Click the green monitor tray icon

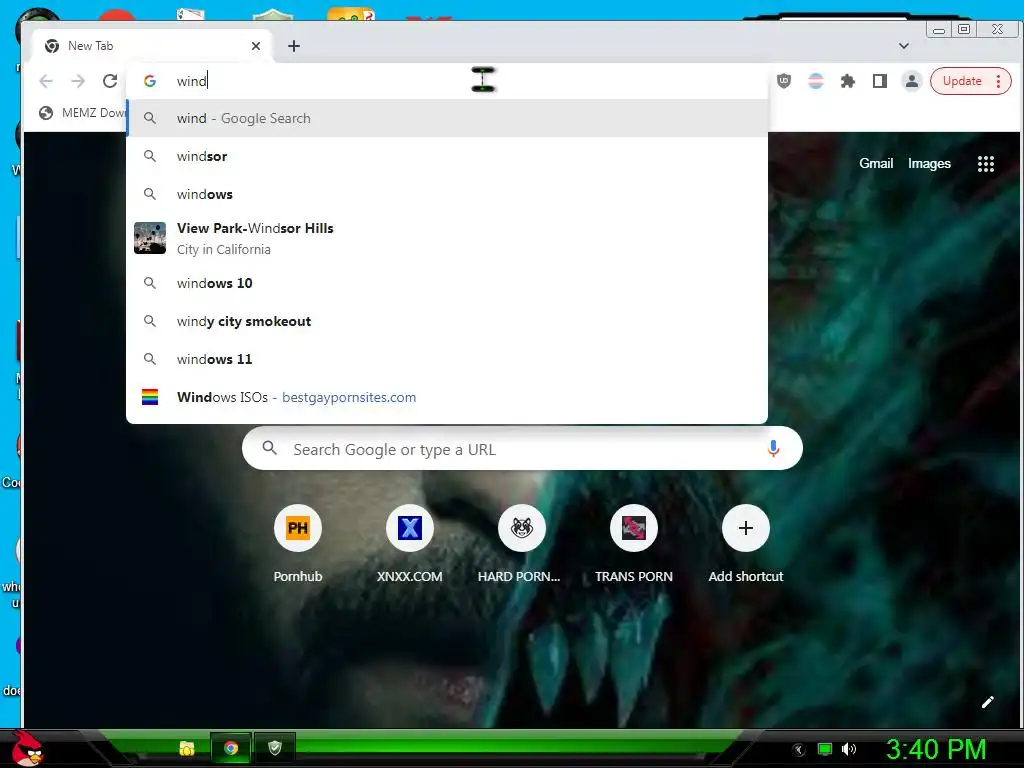825,749
